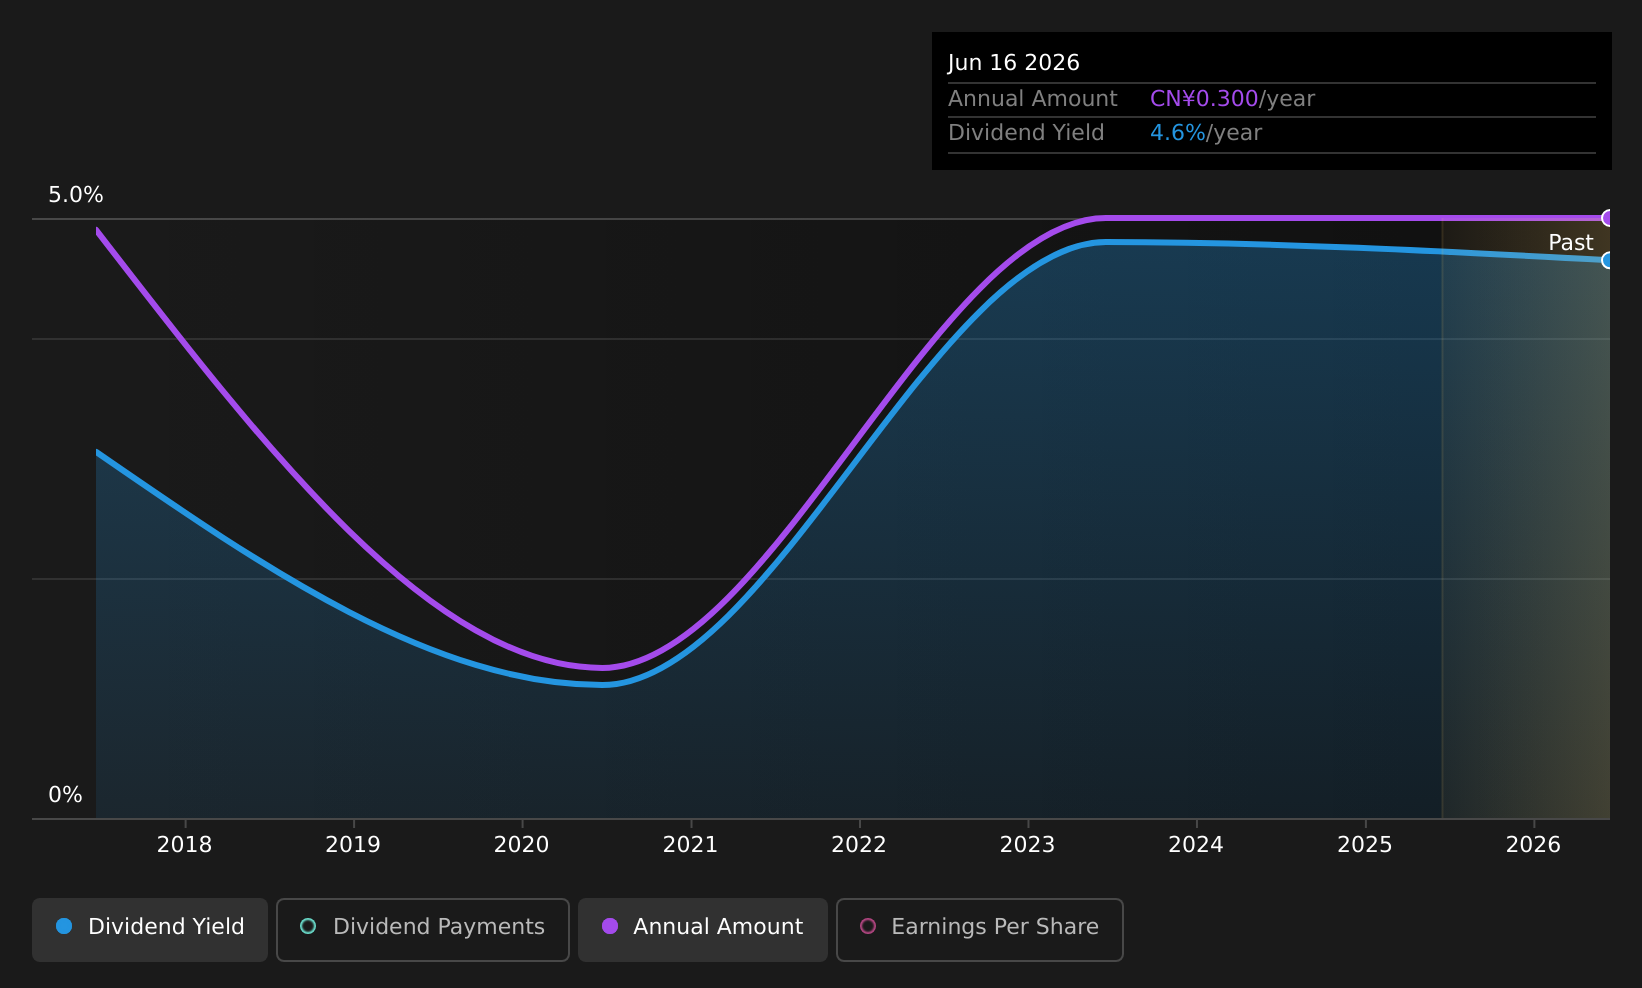This screenshot has width=1642, height=988.
Task: Enable the Earnings Per Share series
Action: (x=980, y=930)
